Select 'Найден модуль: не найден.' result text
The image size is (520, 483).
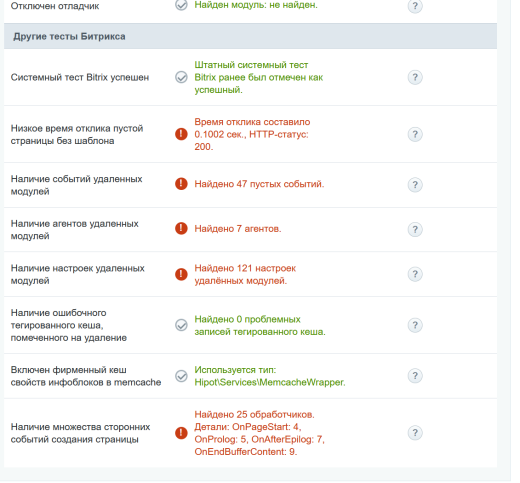256,5
